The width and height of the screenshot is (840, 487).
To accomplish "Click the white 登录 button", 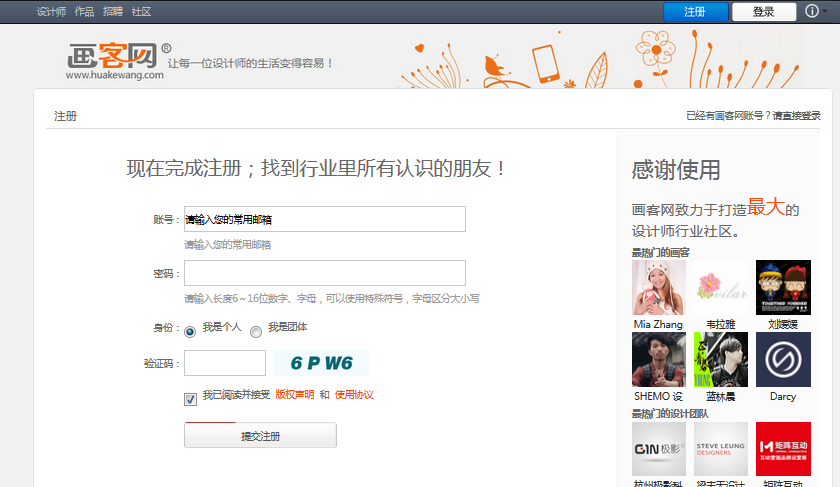I will click(764, 12).
